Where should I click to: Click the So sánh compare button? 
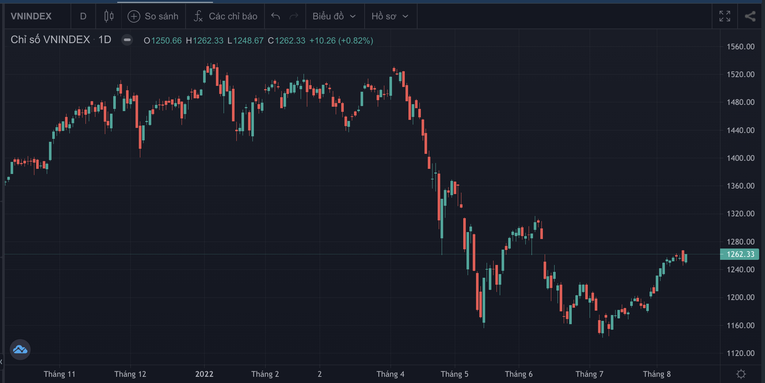153,16
